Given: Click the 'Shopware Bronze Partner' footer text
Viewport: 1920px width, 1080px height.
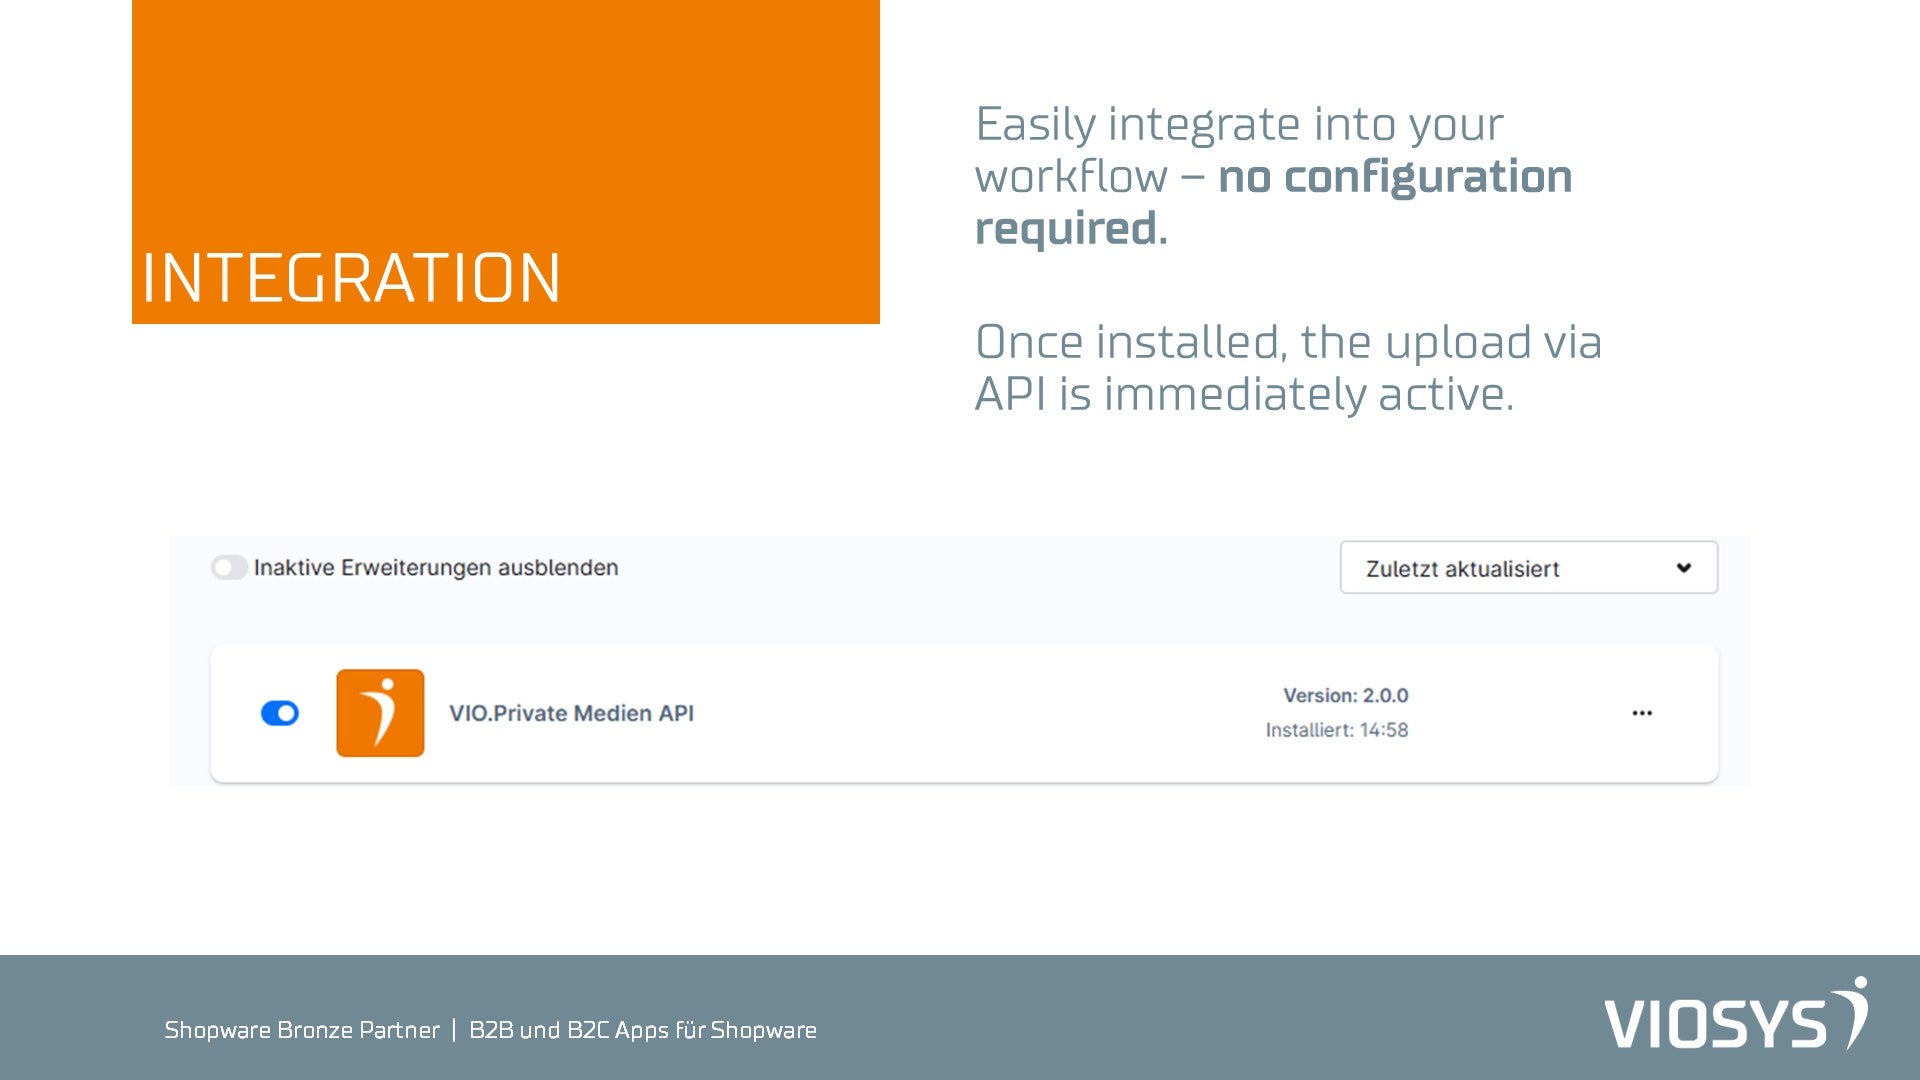Looking at the screenshot, I should point(302,1030).
